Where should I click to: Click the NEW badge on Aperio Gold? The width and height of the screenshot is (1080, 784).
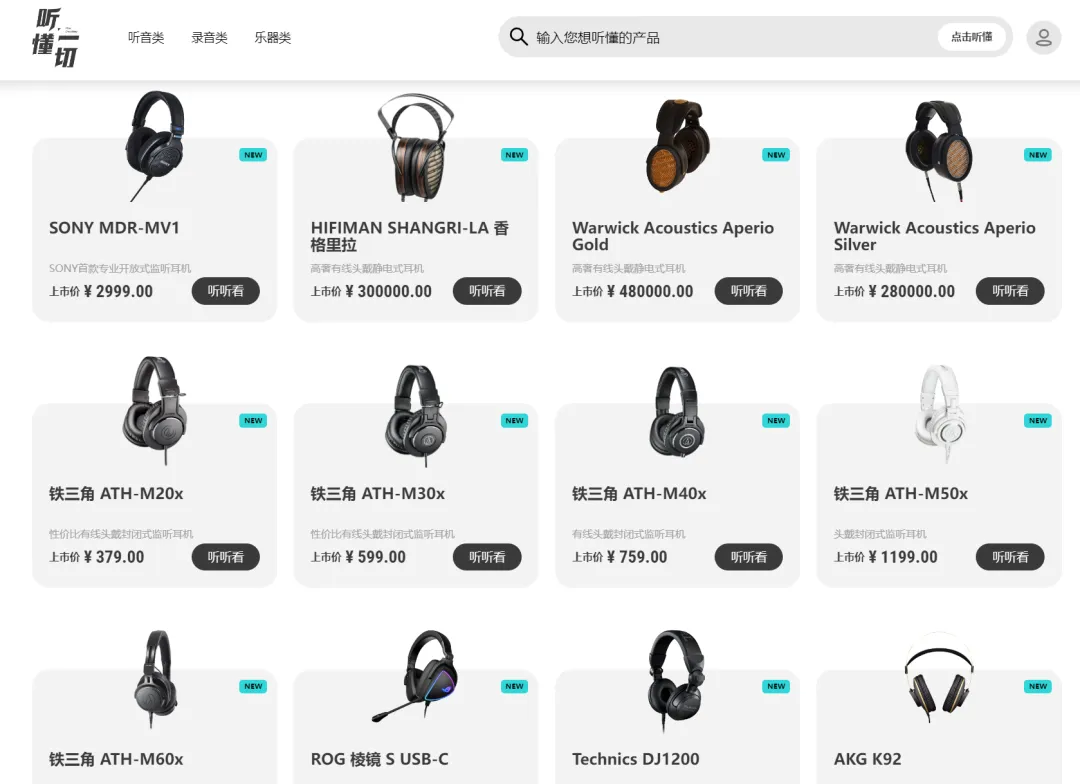tap(776, 155)
